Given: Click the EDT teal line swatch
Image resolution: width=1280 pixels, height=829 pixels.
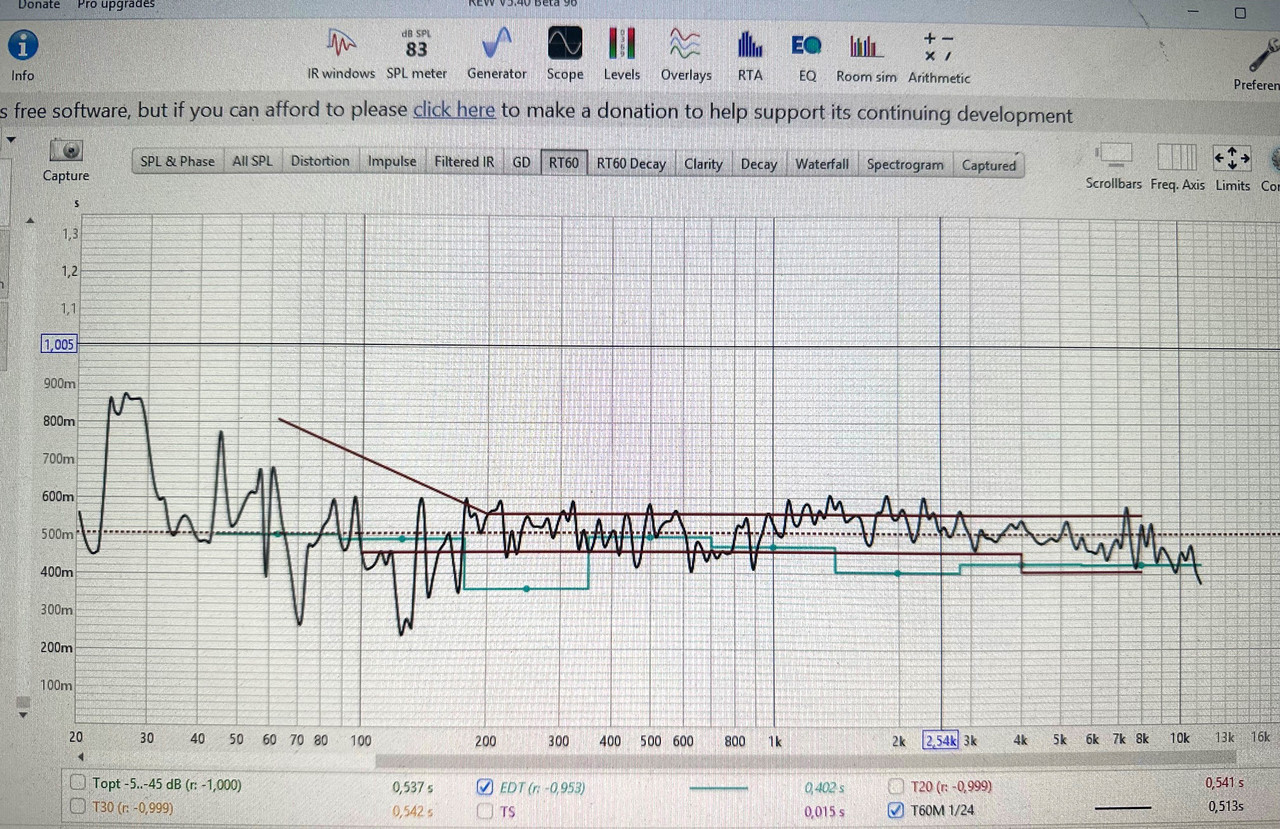Looking at the screenshot, I should [x=719, y=788].
